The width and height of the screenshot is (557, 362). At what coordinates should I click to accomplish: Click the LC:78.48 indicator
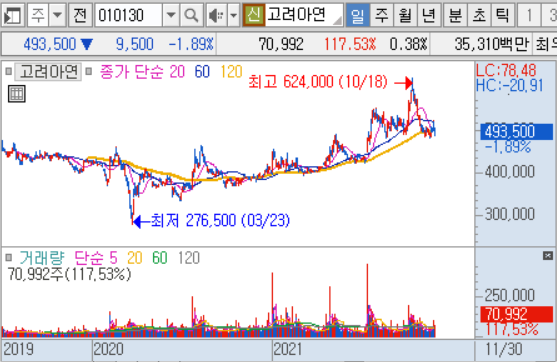coord(506,70)
